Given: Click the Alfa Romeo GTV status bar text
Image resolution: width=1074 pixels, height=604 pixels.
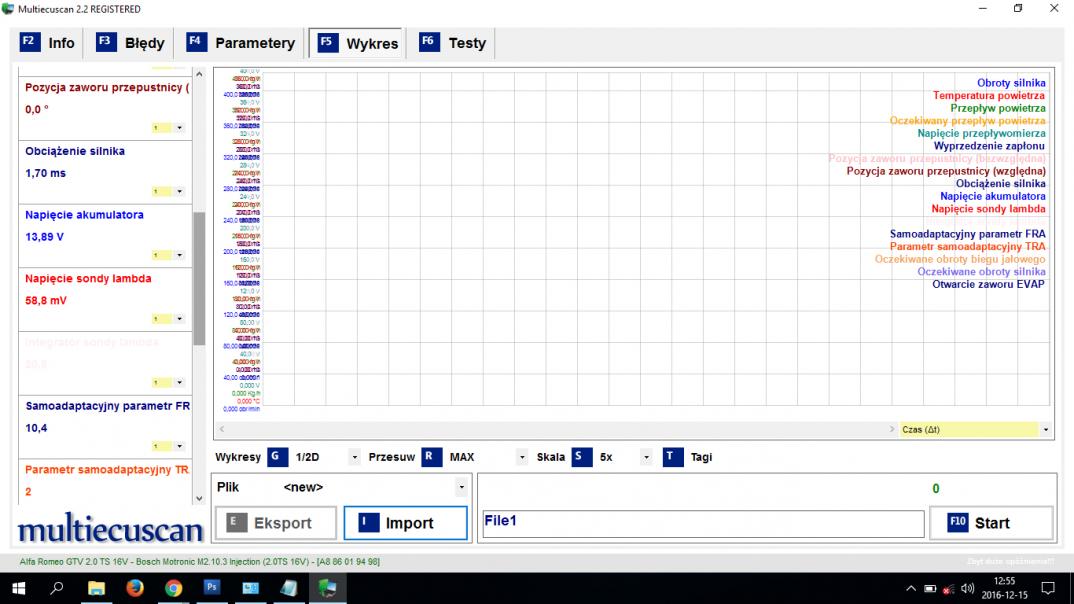Looking at the screenshot, I should tap(199, 562).
